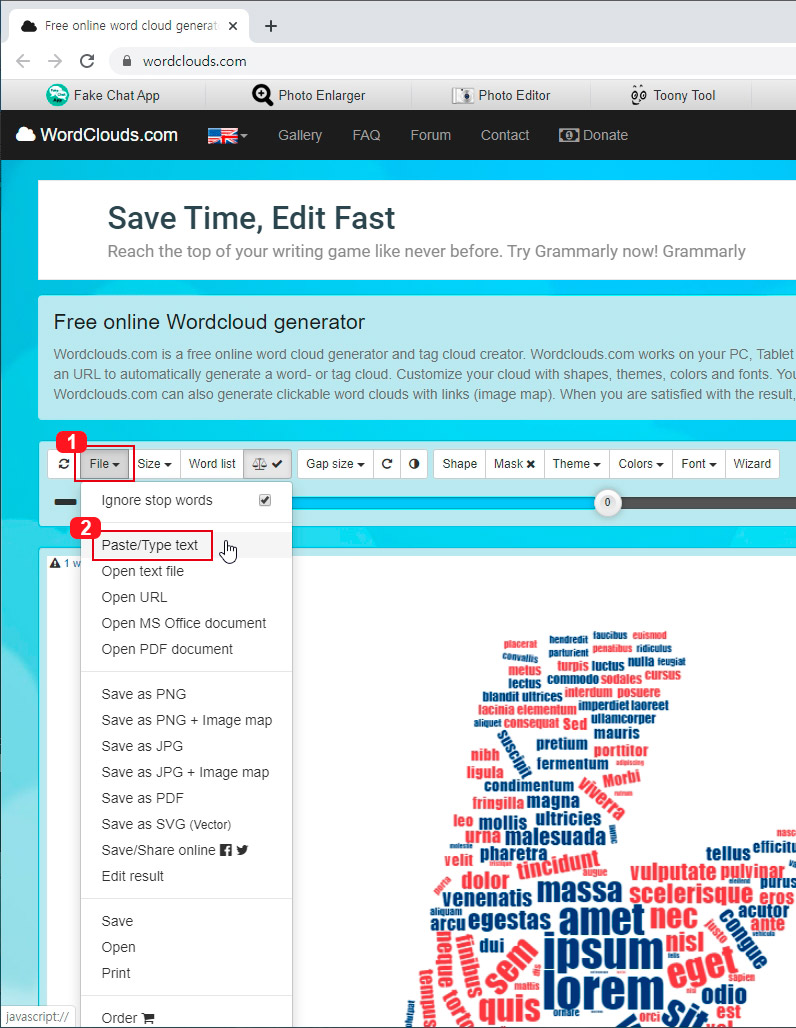This screenshot has height=1028, width=796.
Task: Click the Shape button
Action: [x=460, y=464]
